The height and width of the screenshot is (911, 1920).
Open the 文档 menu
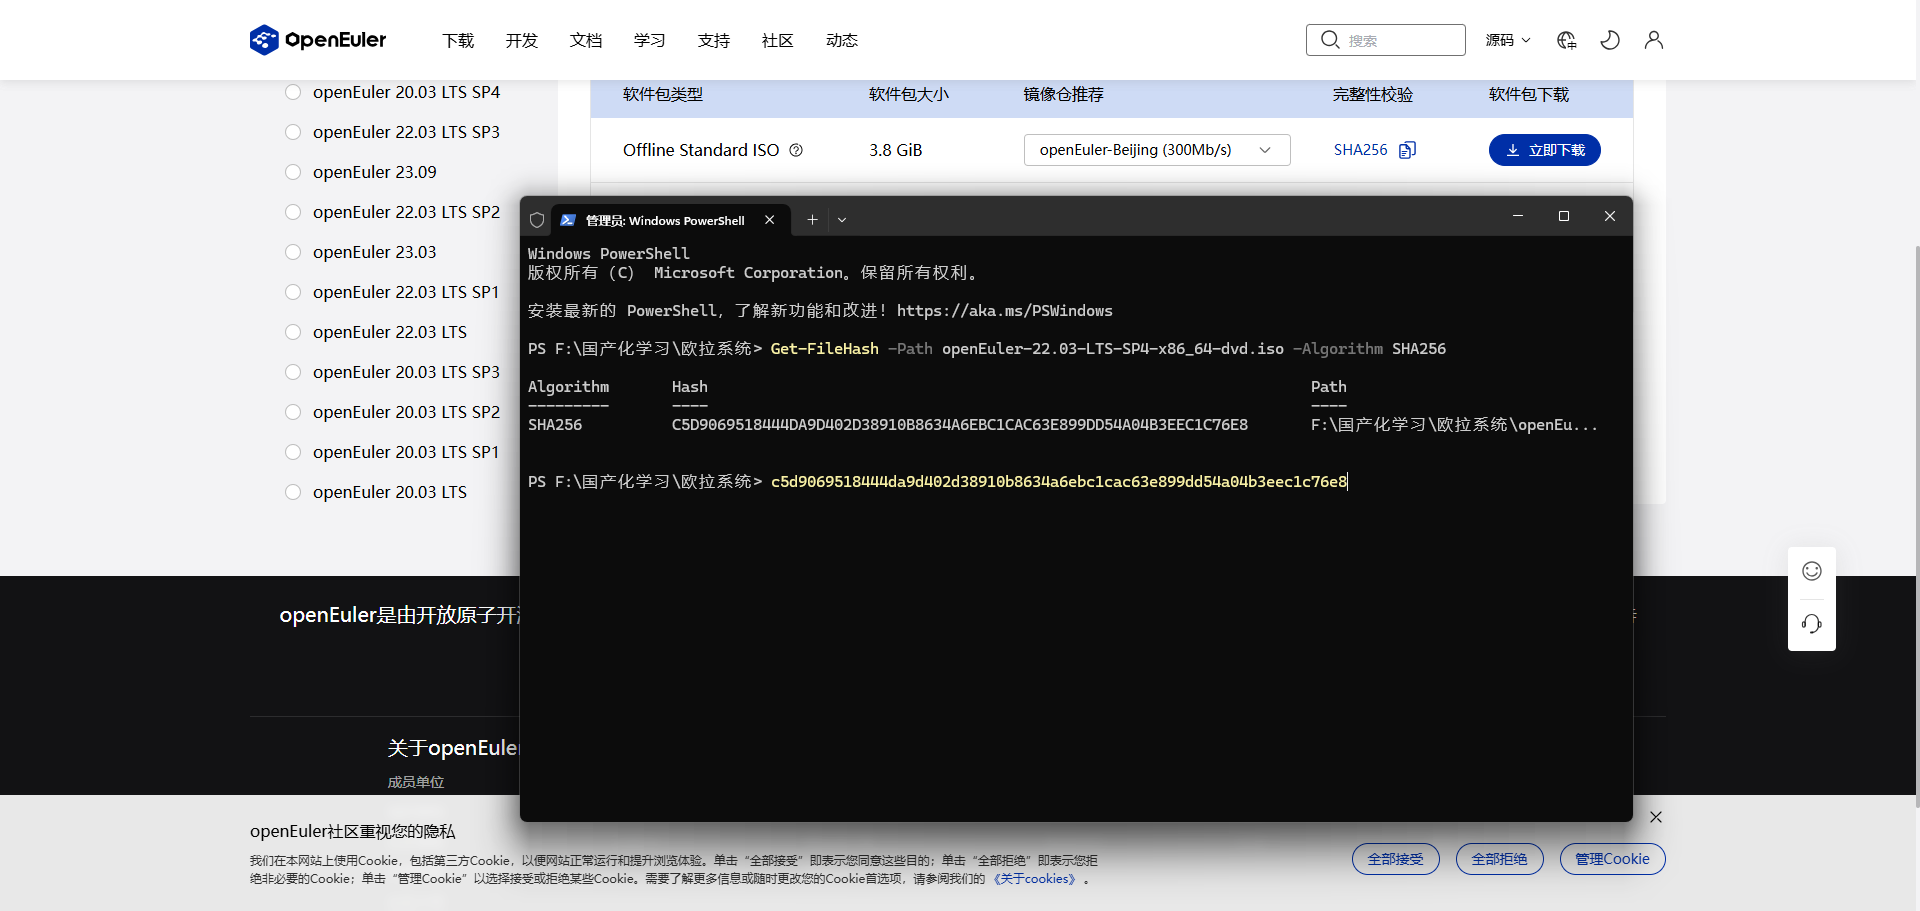[586, 40]
